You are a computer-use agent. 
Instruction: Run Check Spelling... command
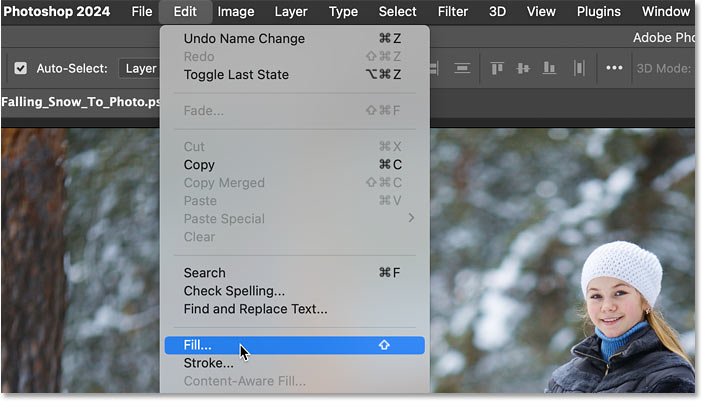click(234, 291)
